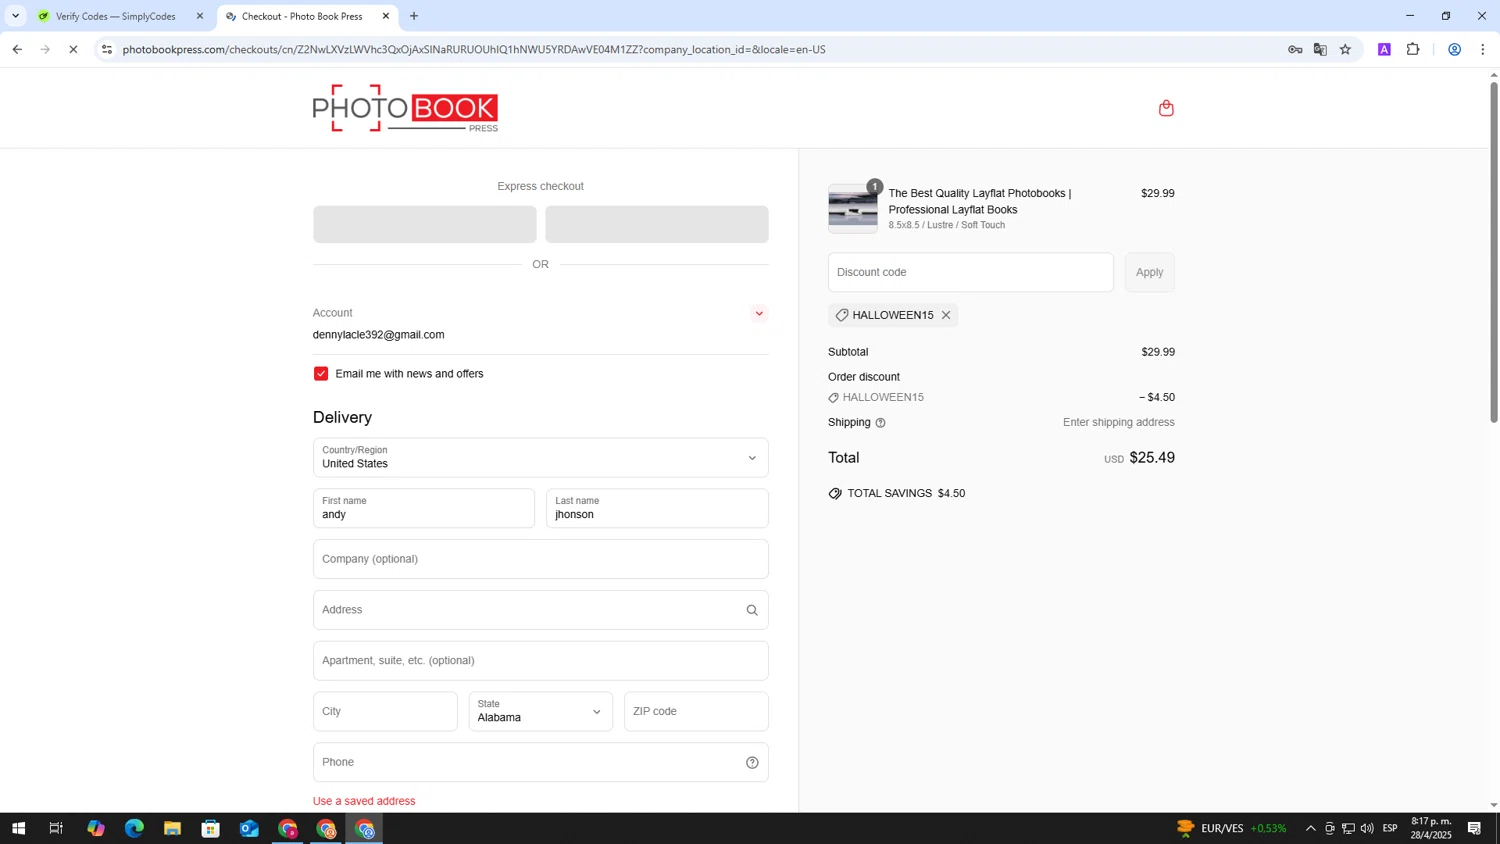Click the address search magnifier icon
The width and height of the screenshot is (1500, 844).
(752, 610)
